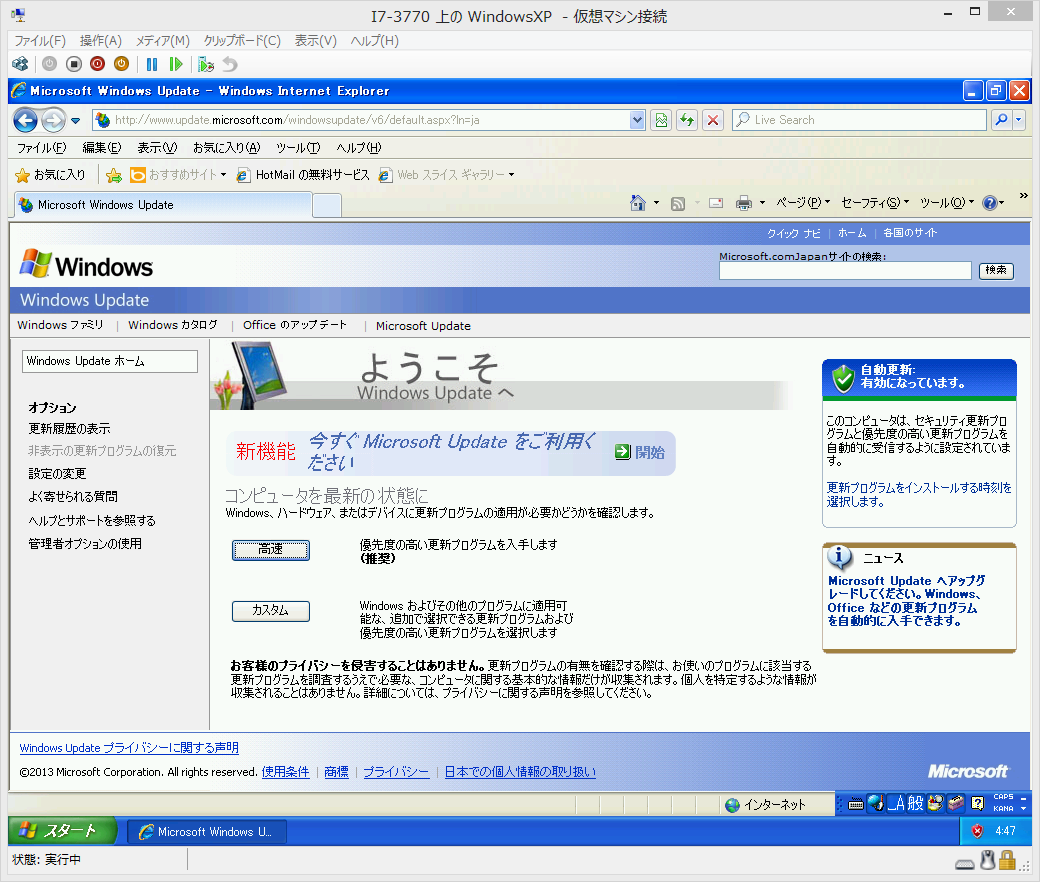The width and height of the screenshot is (1040, 882).
Task: Open recent pages dropdown beside forward button
Action: [x=75, y=121]
